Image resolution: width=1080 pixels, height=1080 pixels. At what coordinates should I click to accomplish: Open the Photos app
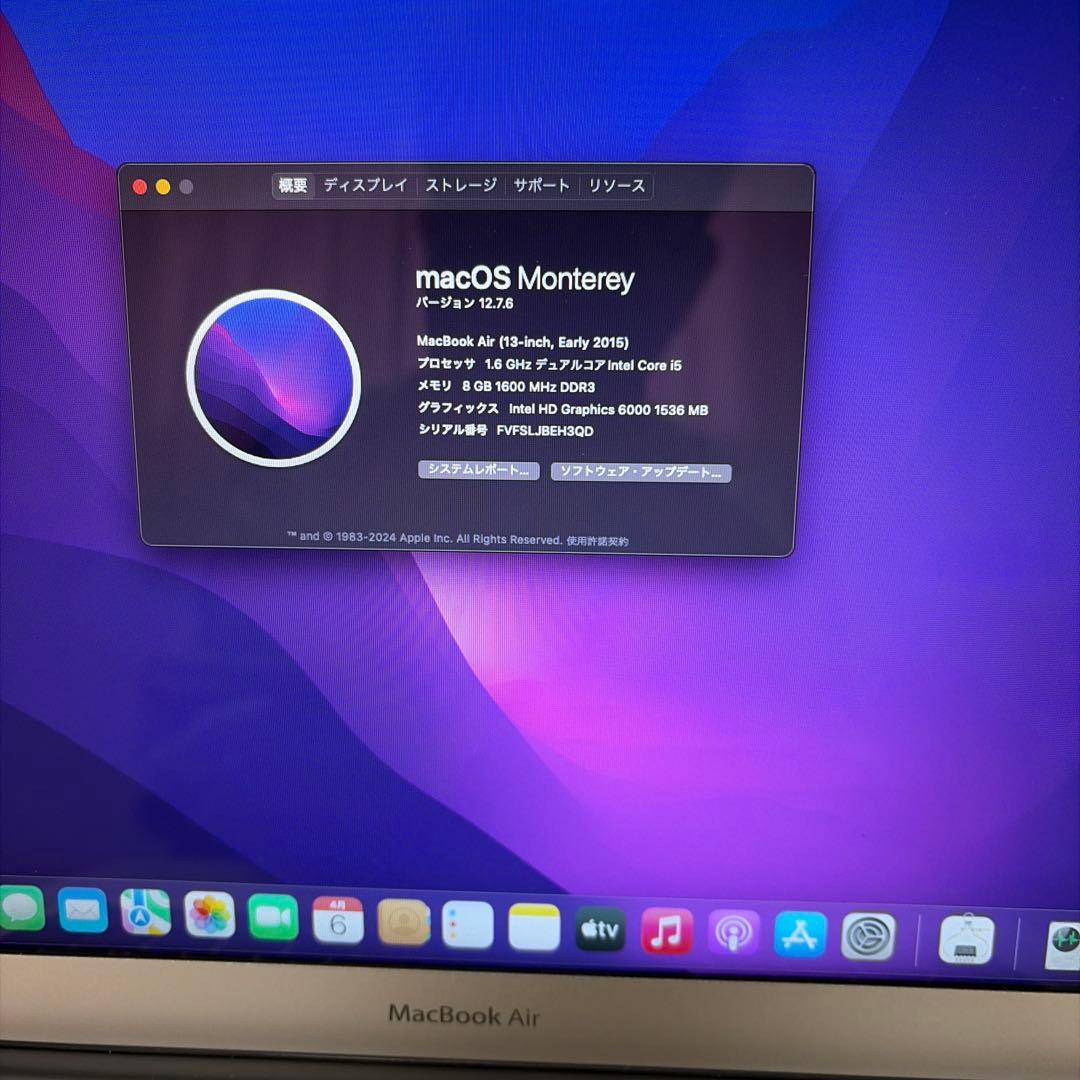[211, 918]
